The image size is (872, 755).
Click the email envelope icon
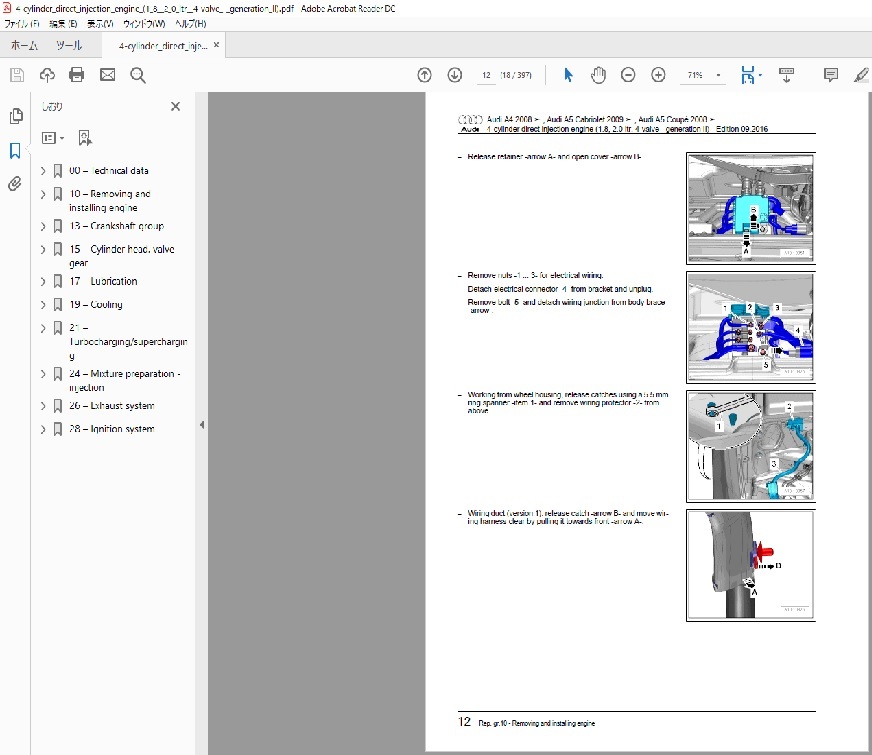click(x=107, y=75)
